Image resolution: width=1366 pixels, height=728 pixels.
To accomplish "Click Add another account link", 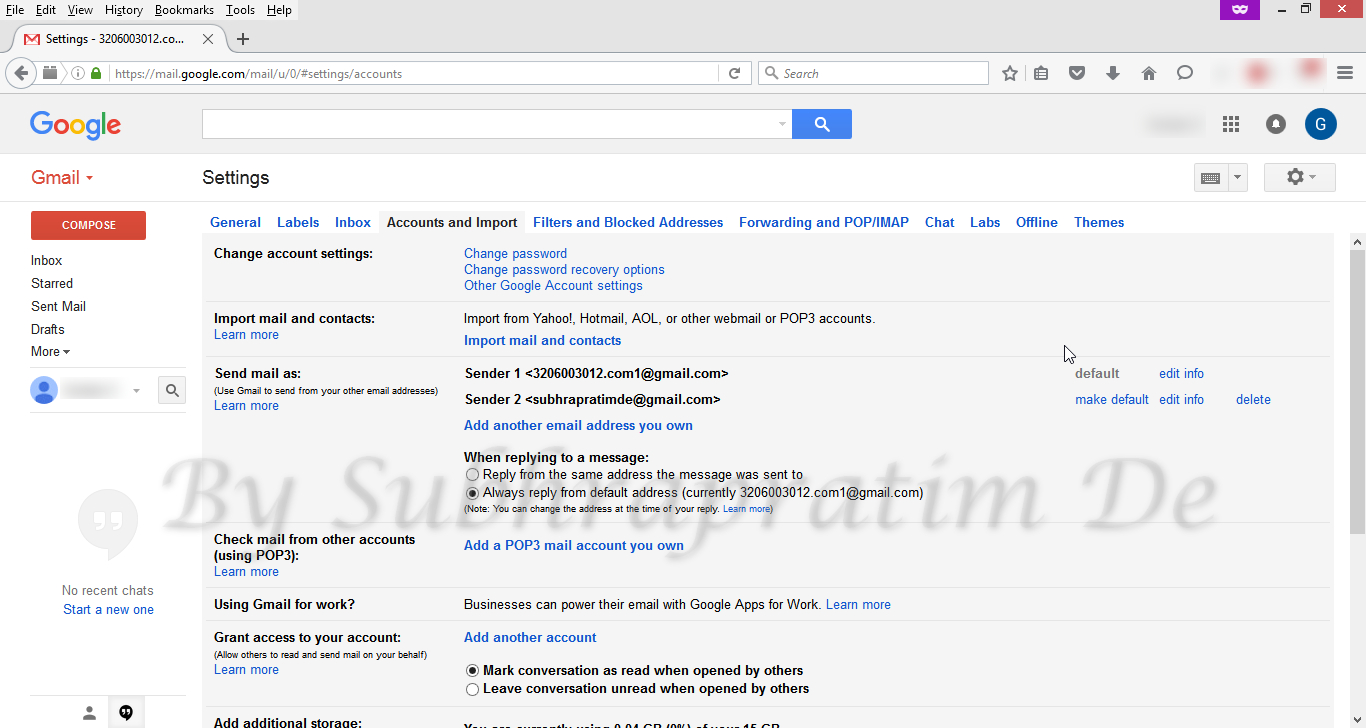I will [530, 638].
